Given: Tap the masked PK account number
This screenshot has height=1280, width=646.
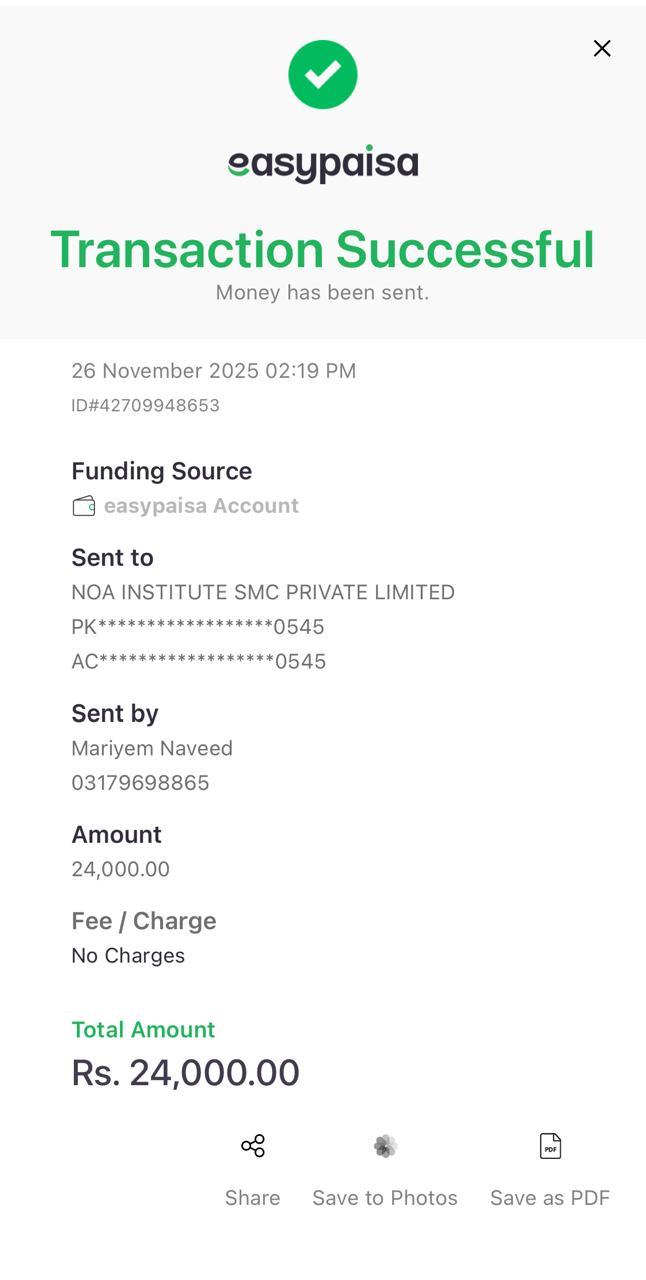Looking at the screenshot, I should click(198, 627).
